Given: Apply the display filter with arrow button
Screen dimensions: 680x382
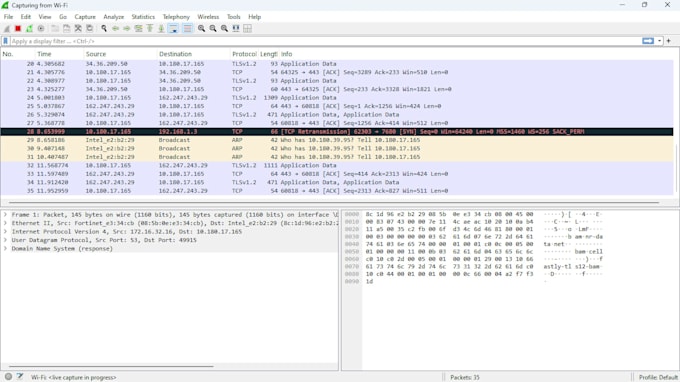Looking at the screenshot, I should coord(648,41).
